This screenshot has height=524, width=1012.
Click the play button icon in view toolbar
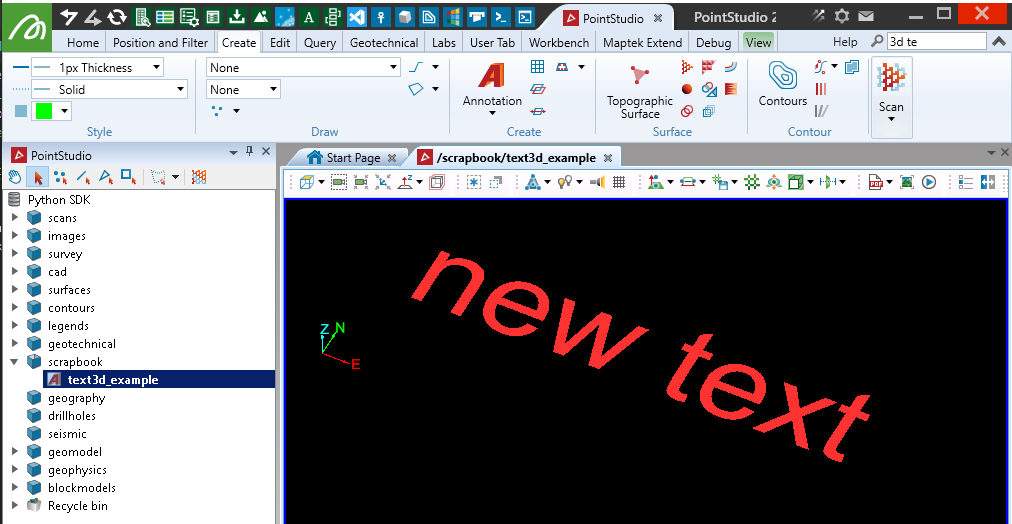929,183
